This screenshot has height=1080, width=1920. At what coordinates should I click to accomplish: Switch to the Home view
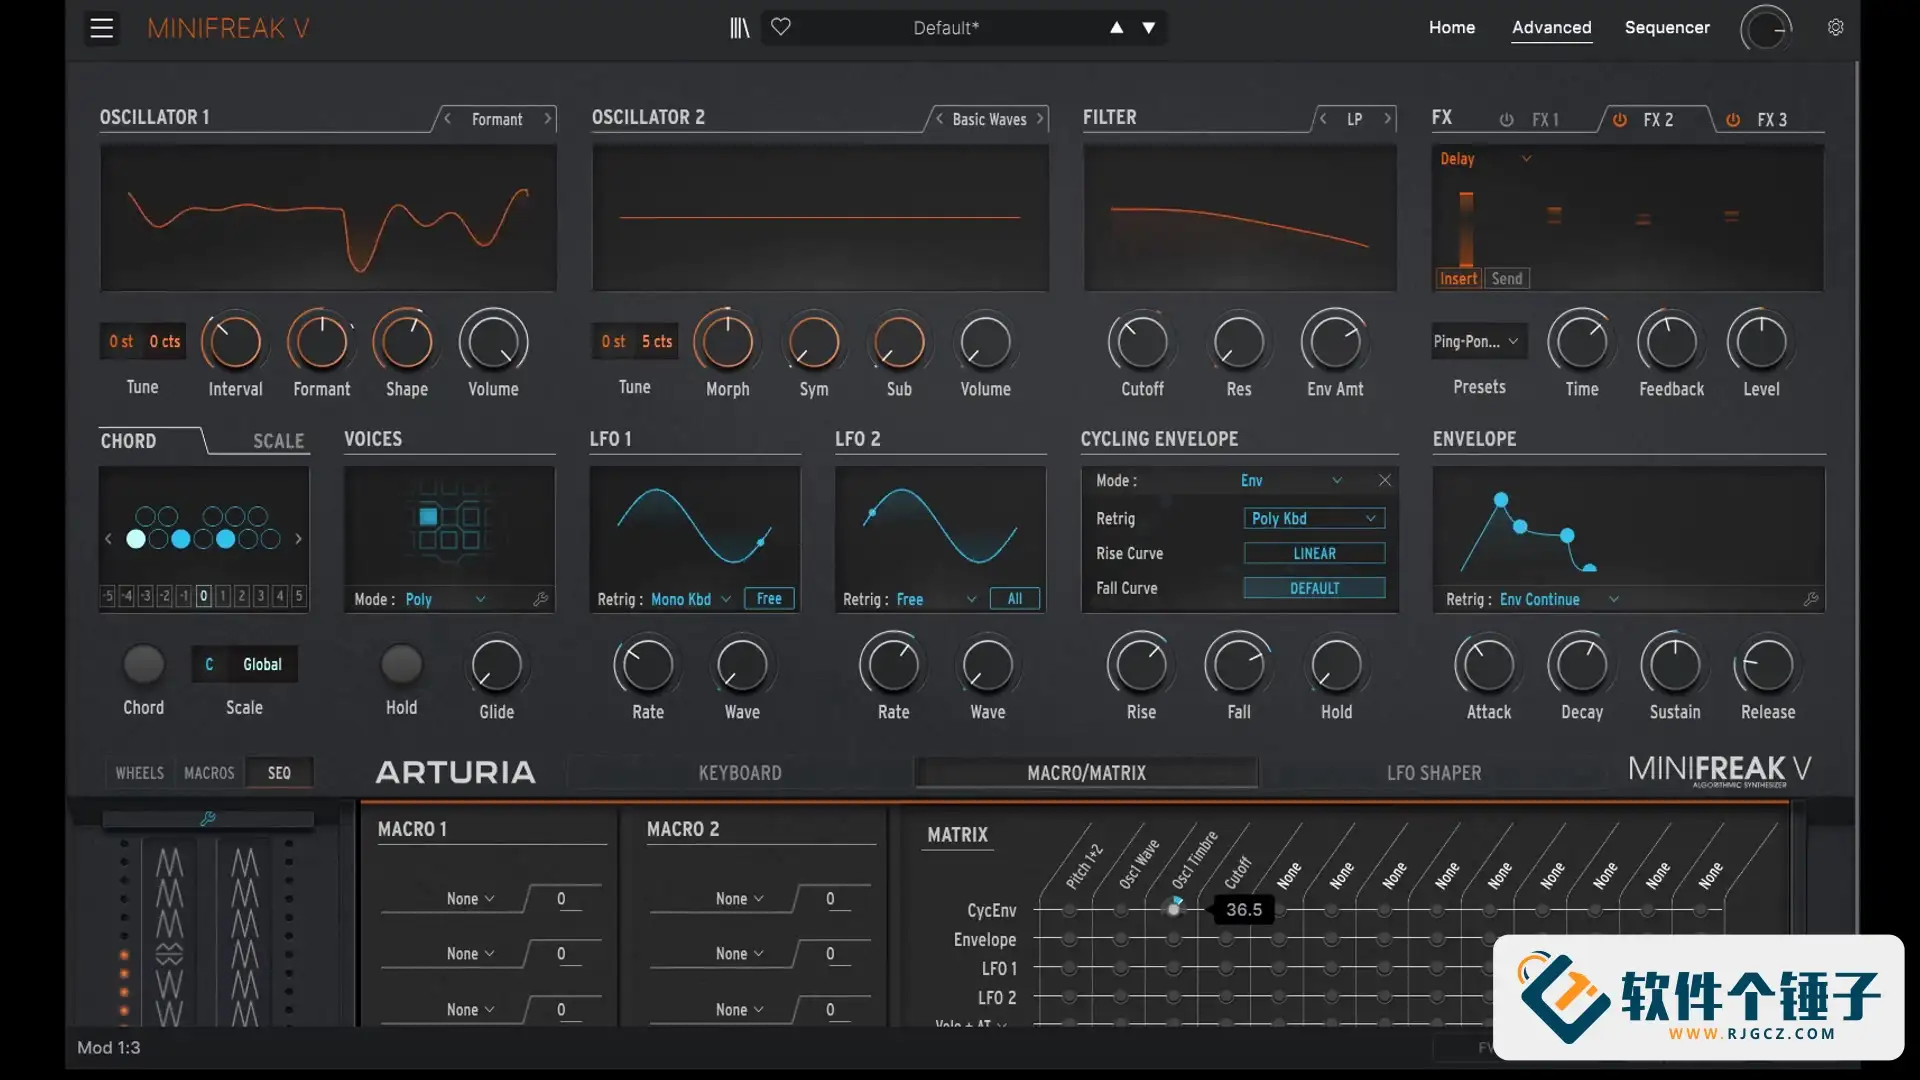click(1452, 28)
